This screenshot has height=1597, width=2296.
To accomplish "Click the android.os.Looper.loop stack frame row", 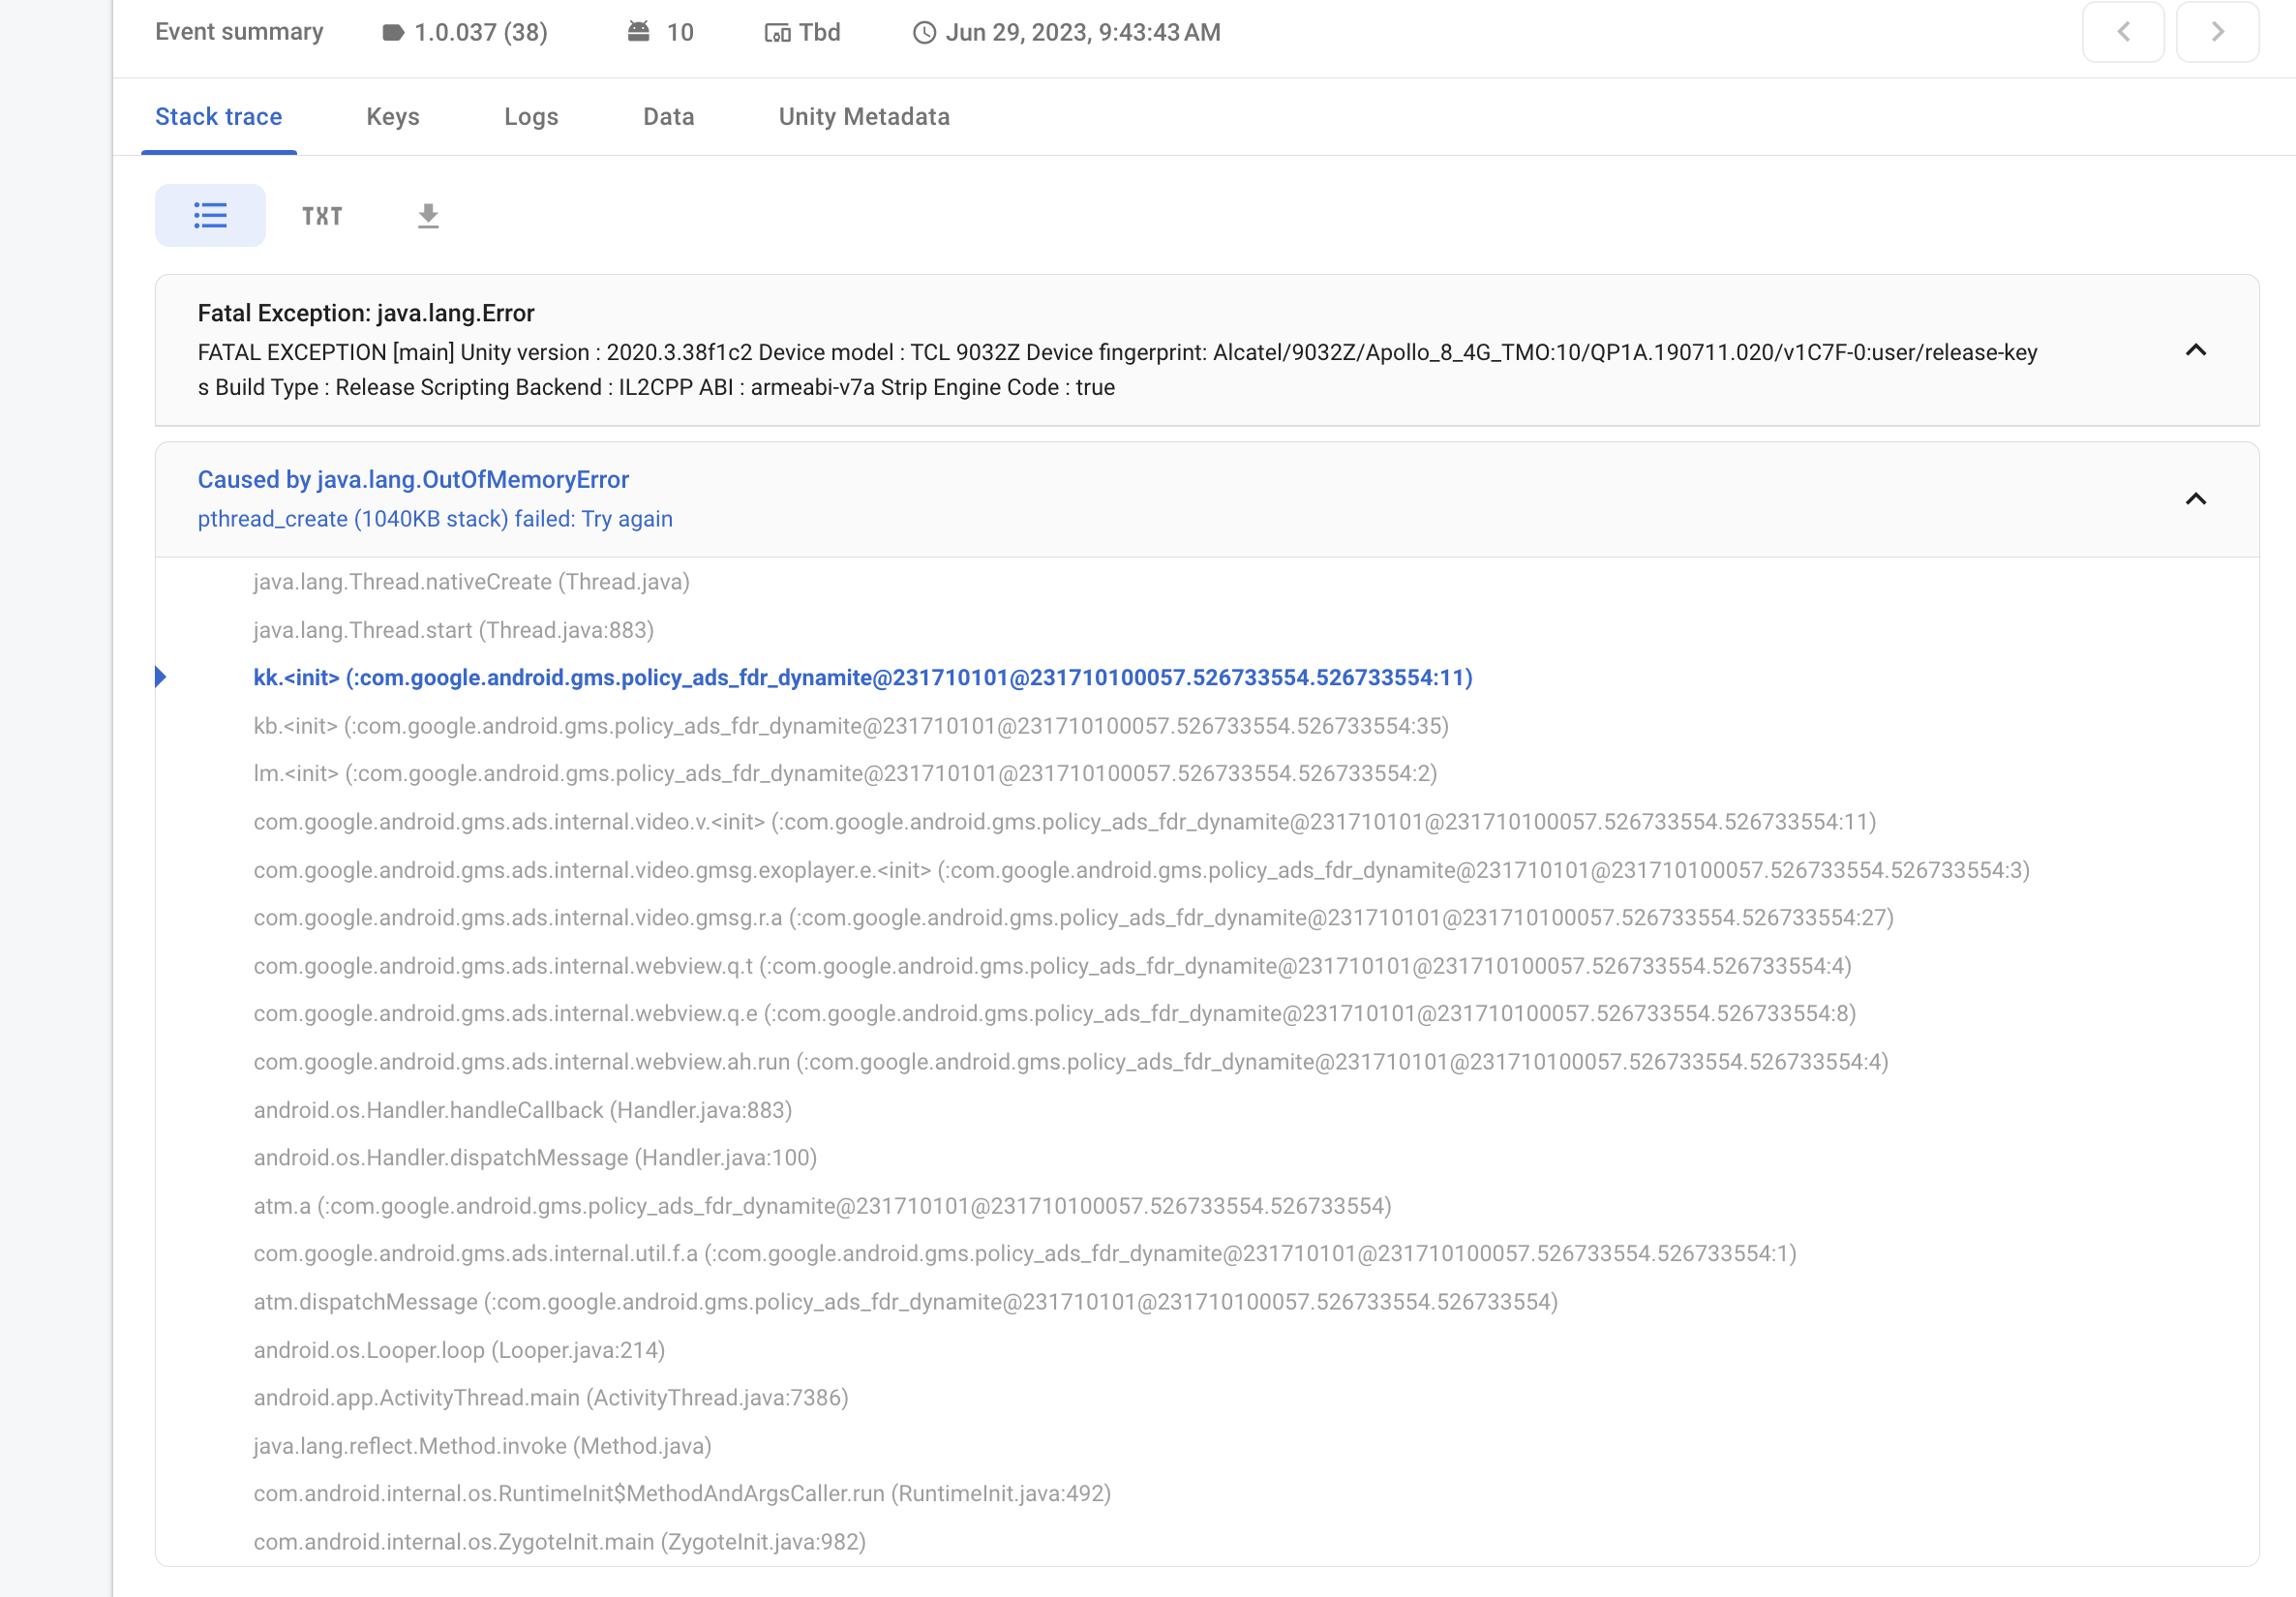I will (x=459, y=1350).
